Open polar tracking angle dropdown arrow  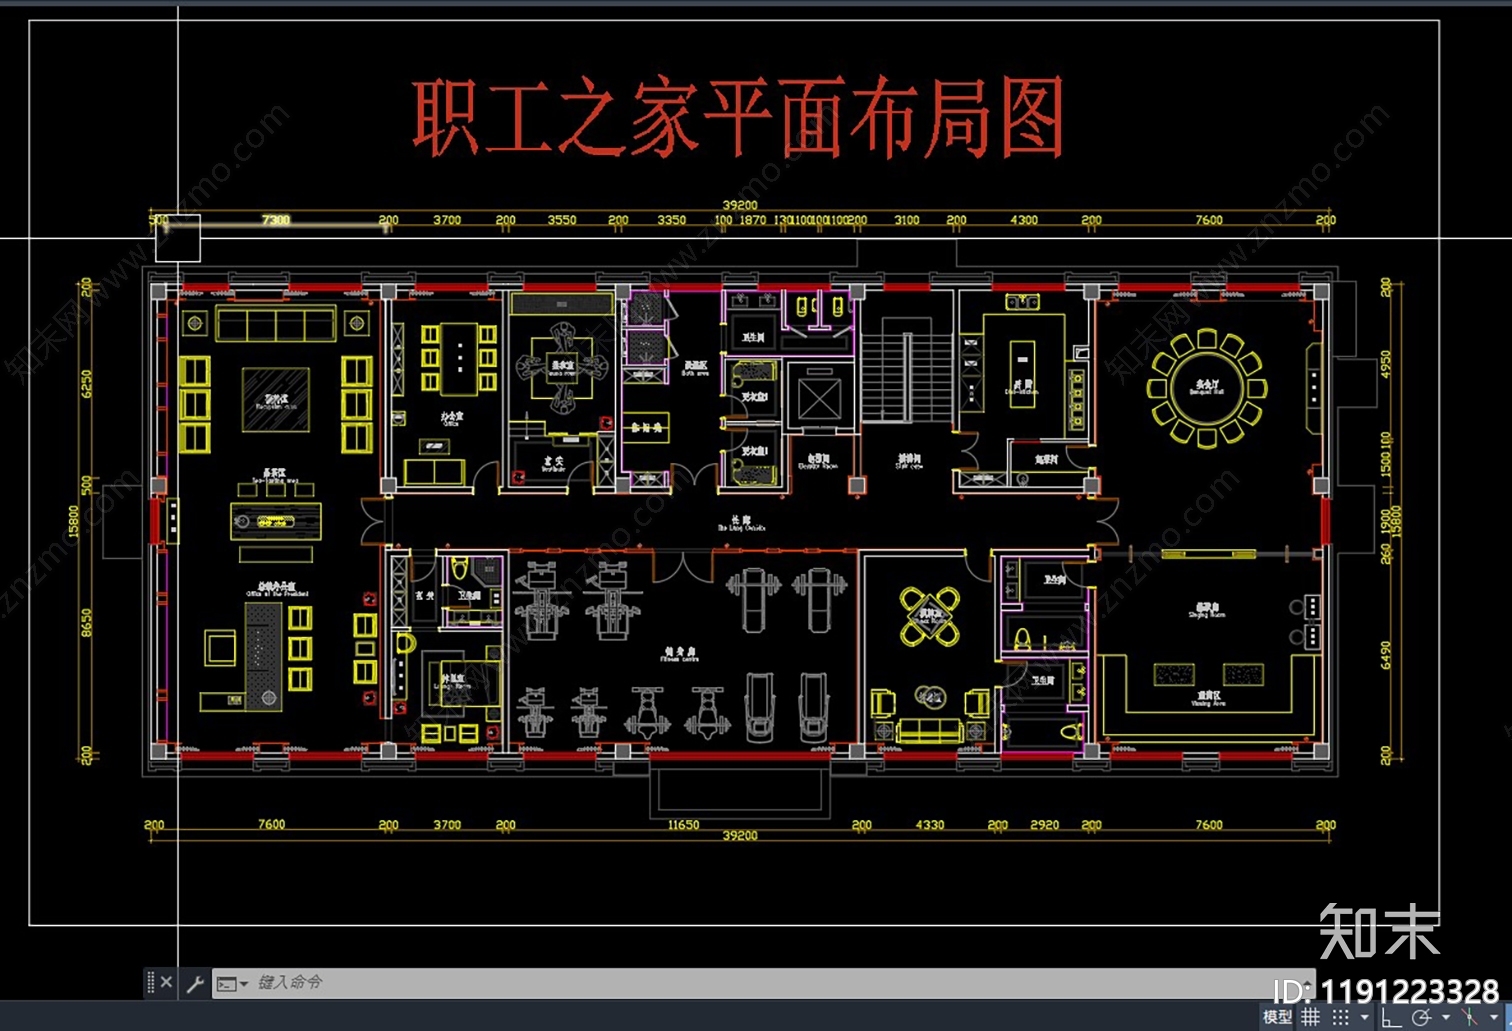click(x=1446, y=1017)
